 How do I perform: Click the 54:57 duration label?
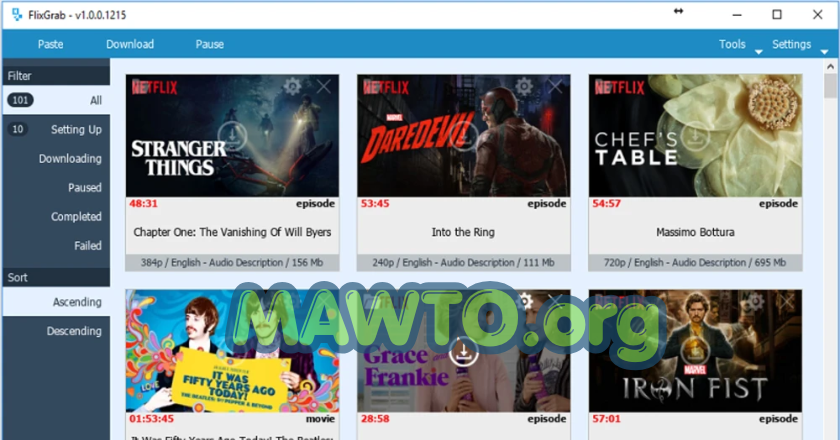tap(606, 204)
